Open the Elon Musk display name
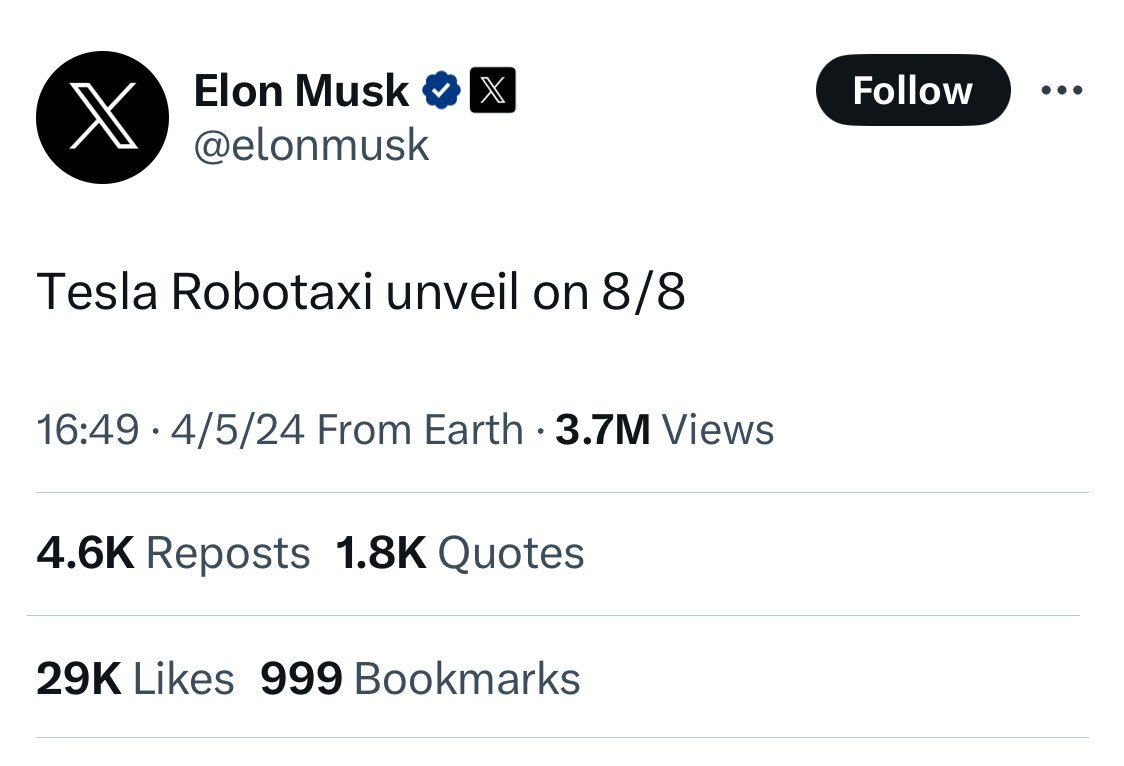 tap(301, 92)
